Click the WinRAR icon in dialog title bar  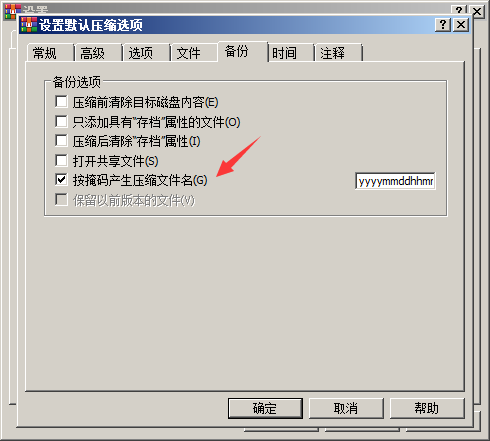point(29,25)
